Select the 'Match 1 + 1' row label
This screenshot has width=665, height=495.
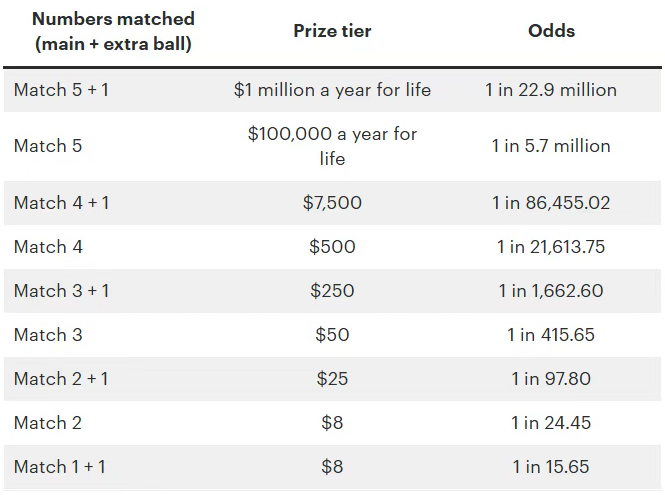pyautogui.click(x=60, y=467)
